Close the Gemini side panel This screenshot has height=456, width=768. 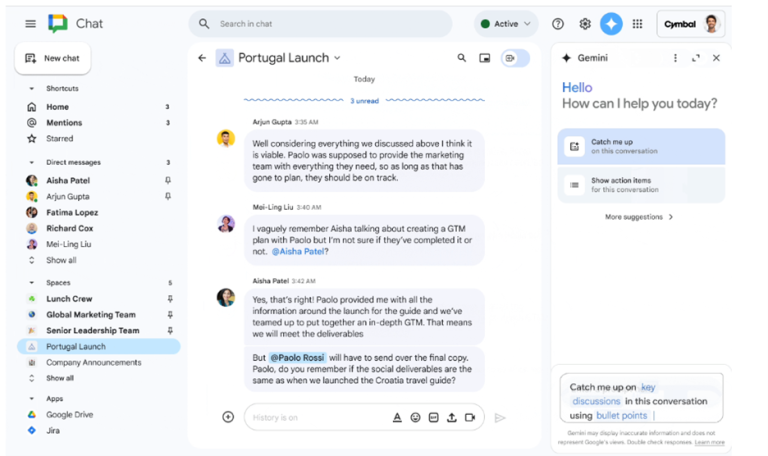pyautogui.click(x=717, y=58)
